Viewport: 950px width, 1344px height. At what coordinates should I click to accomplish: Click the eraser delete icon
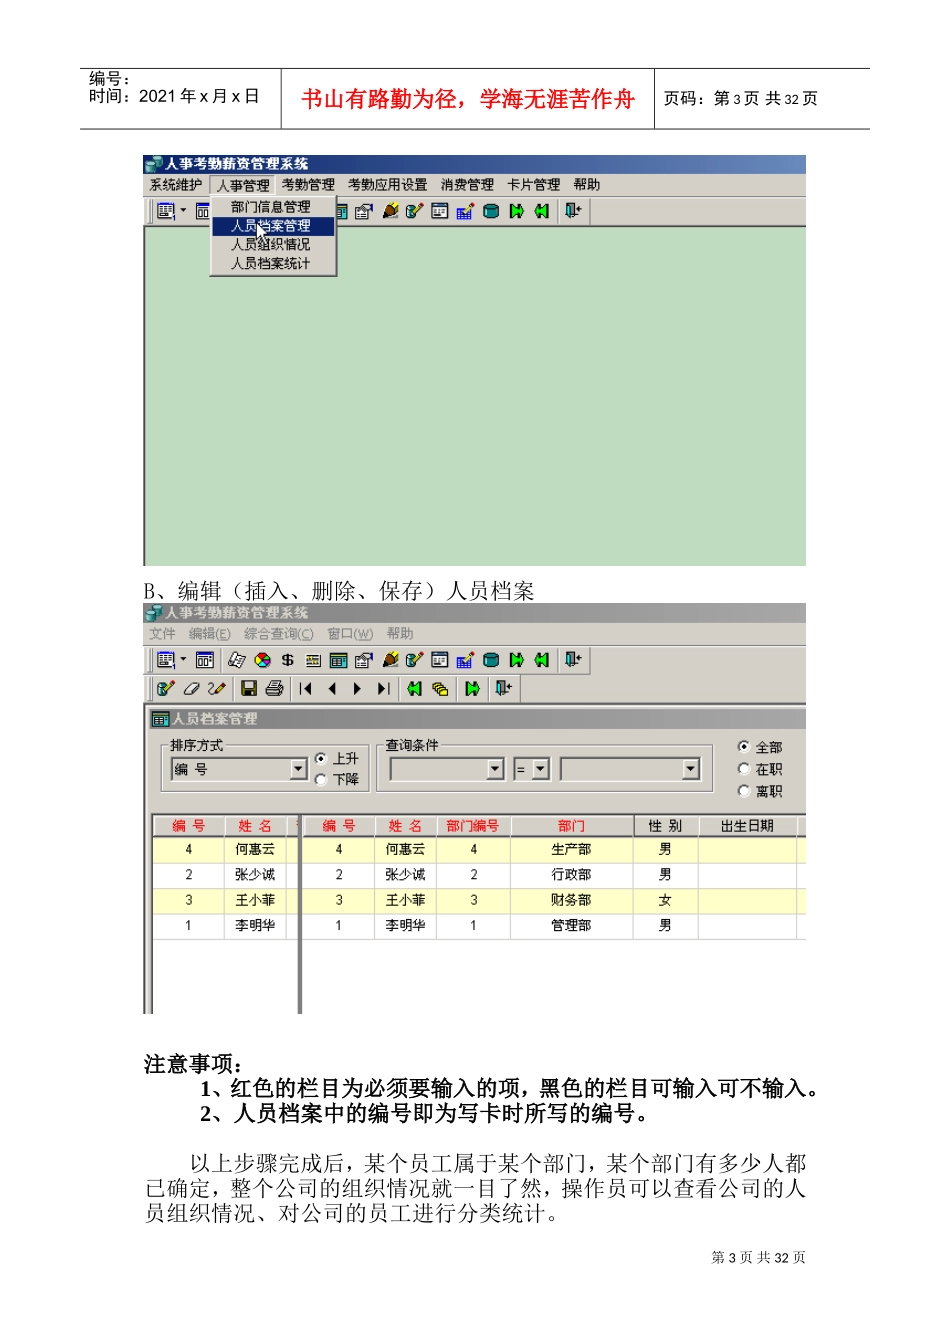click(x=191, y=688)
